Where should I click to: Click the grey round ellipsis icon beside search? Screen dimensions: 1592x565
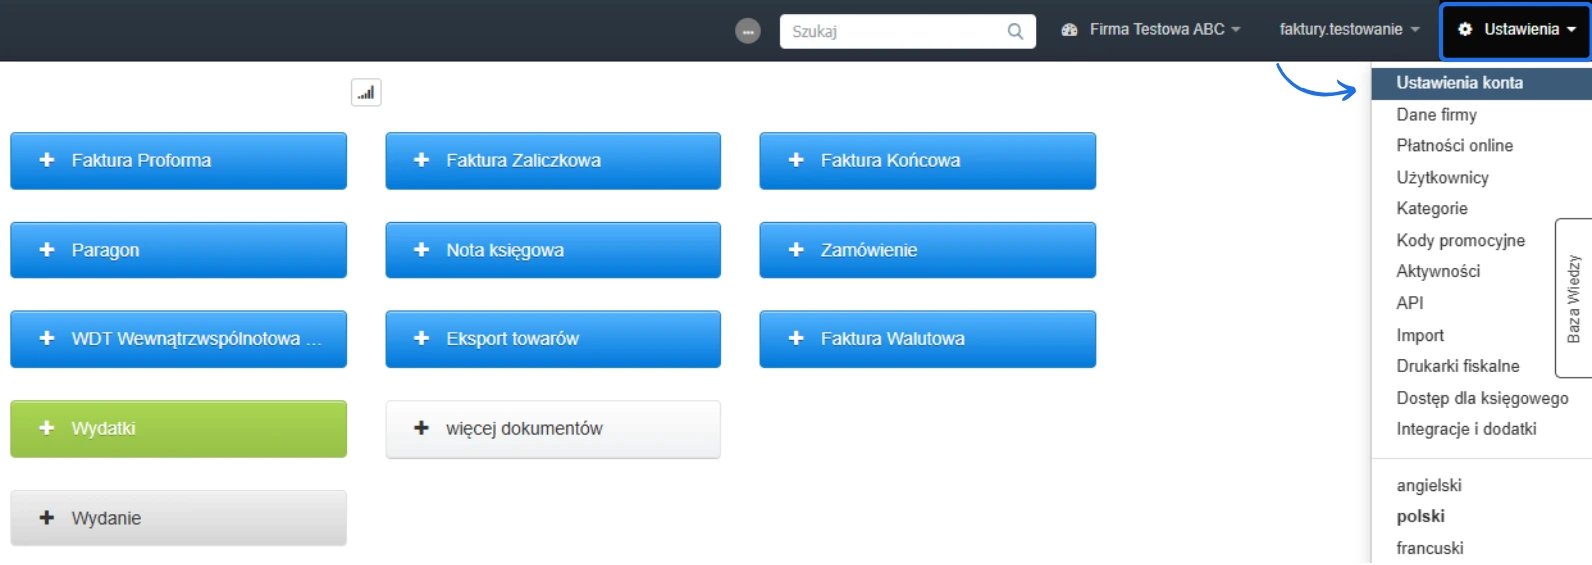[748, 31]
